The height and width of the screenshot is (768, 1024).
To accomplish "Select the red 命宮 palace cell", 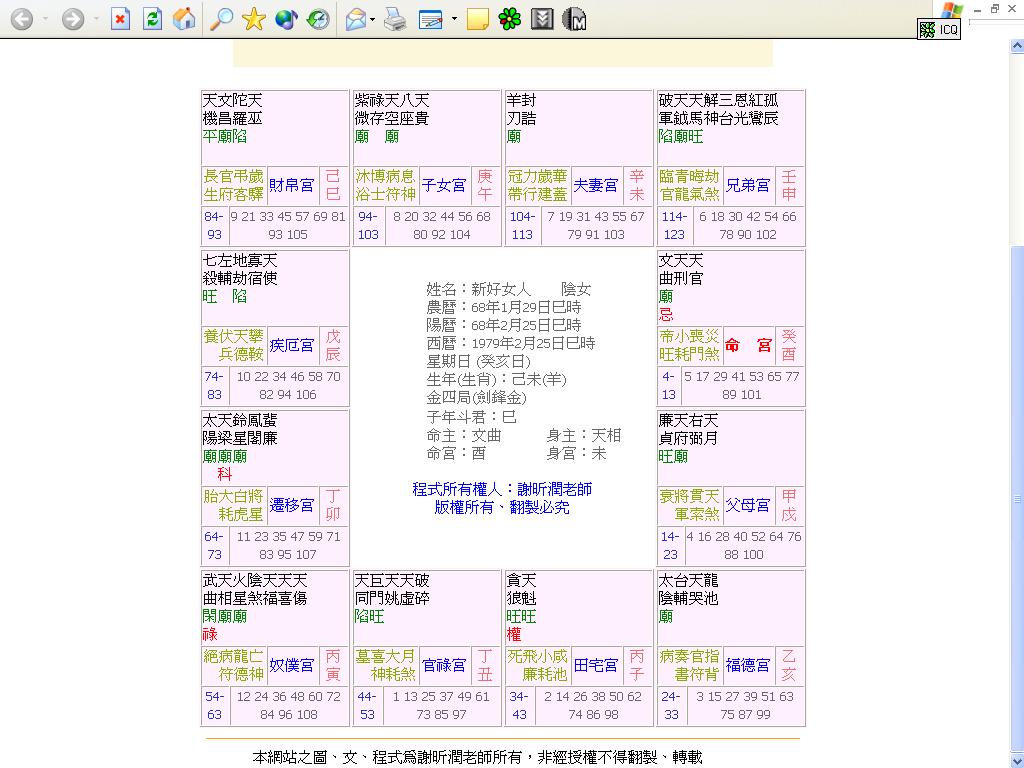I will [x=749, y=344].
